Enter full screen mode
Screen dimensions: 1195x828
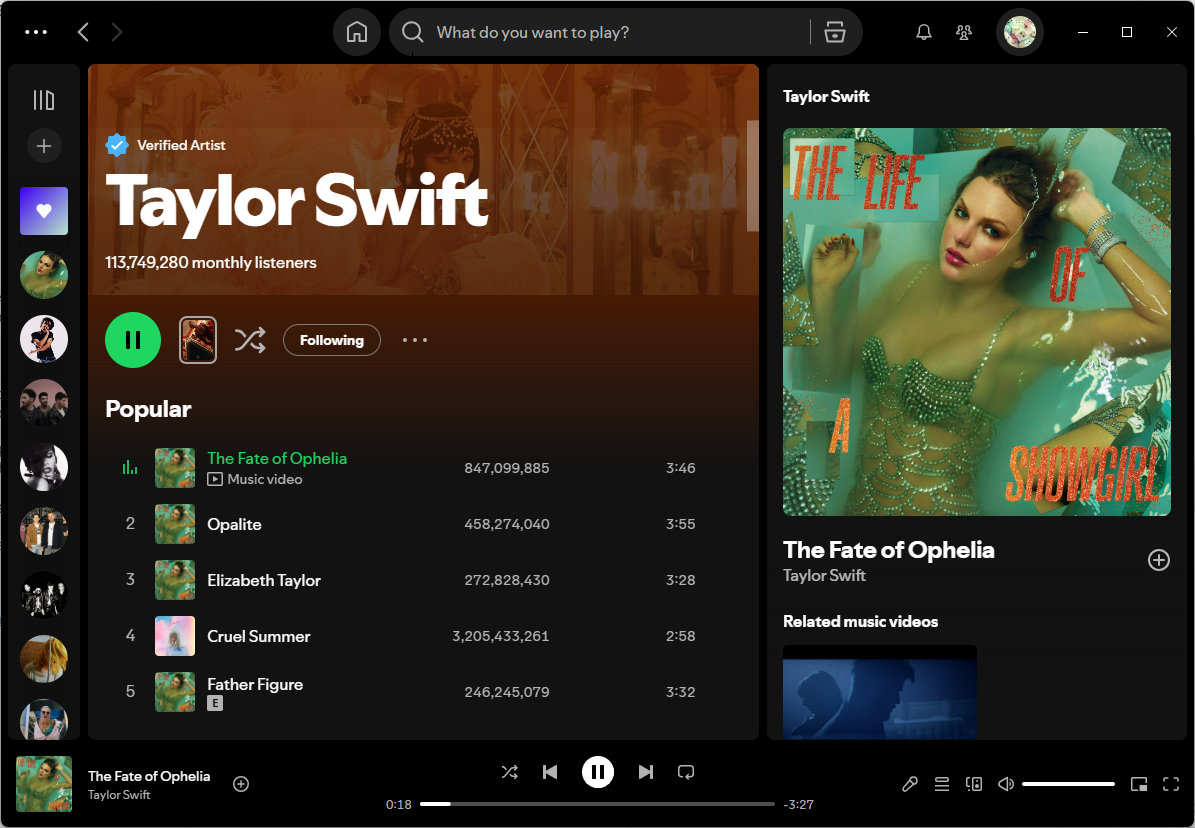(1171, 784)
